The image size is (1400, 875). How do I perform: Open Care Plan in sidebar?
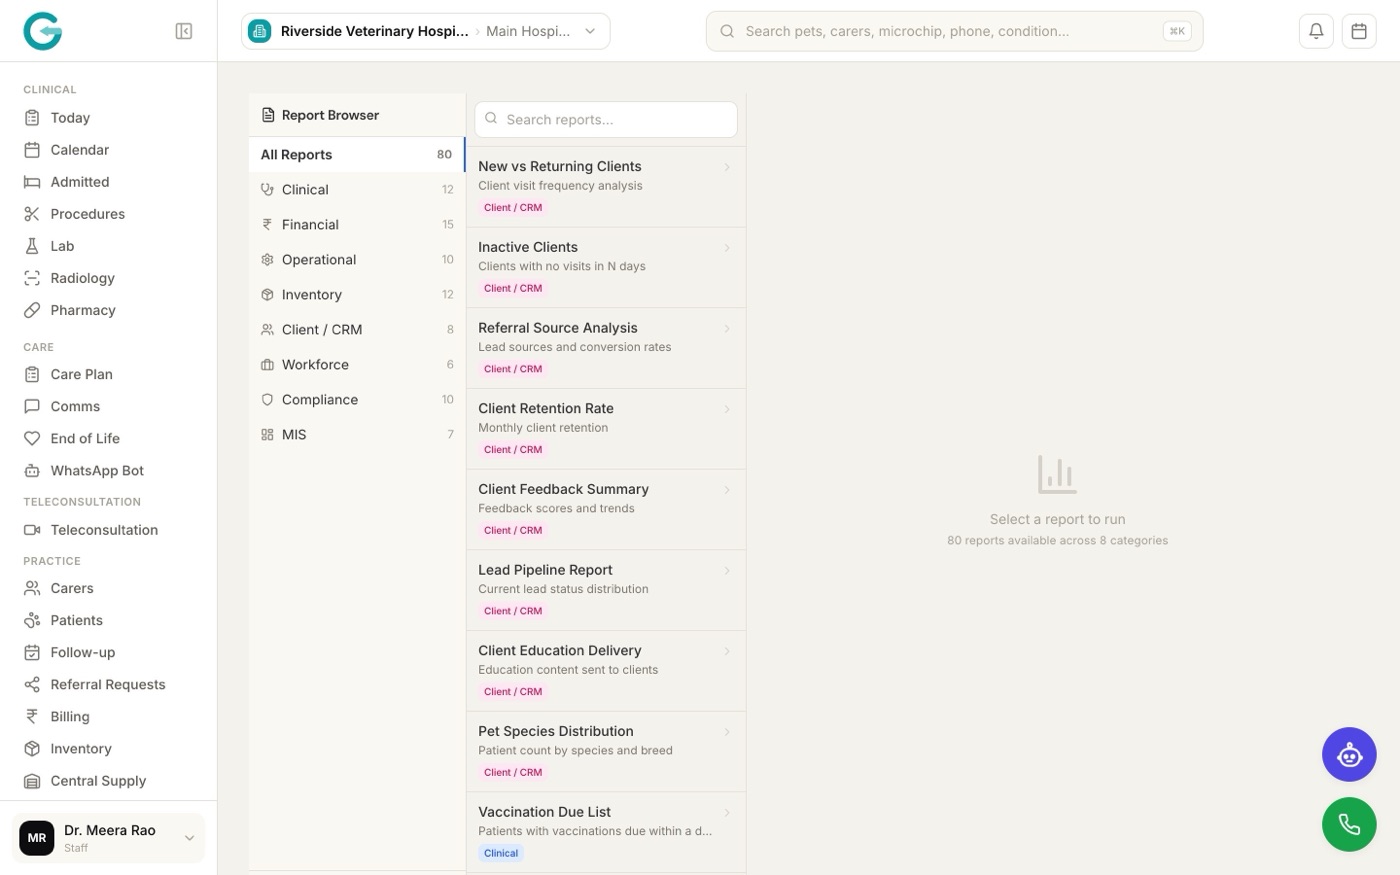point(108,374)
